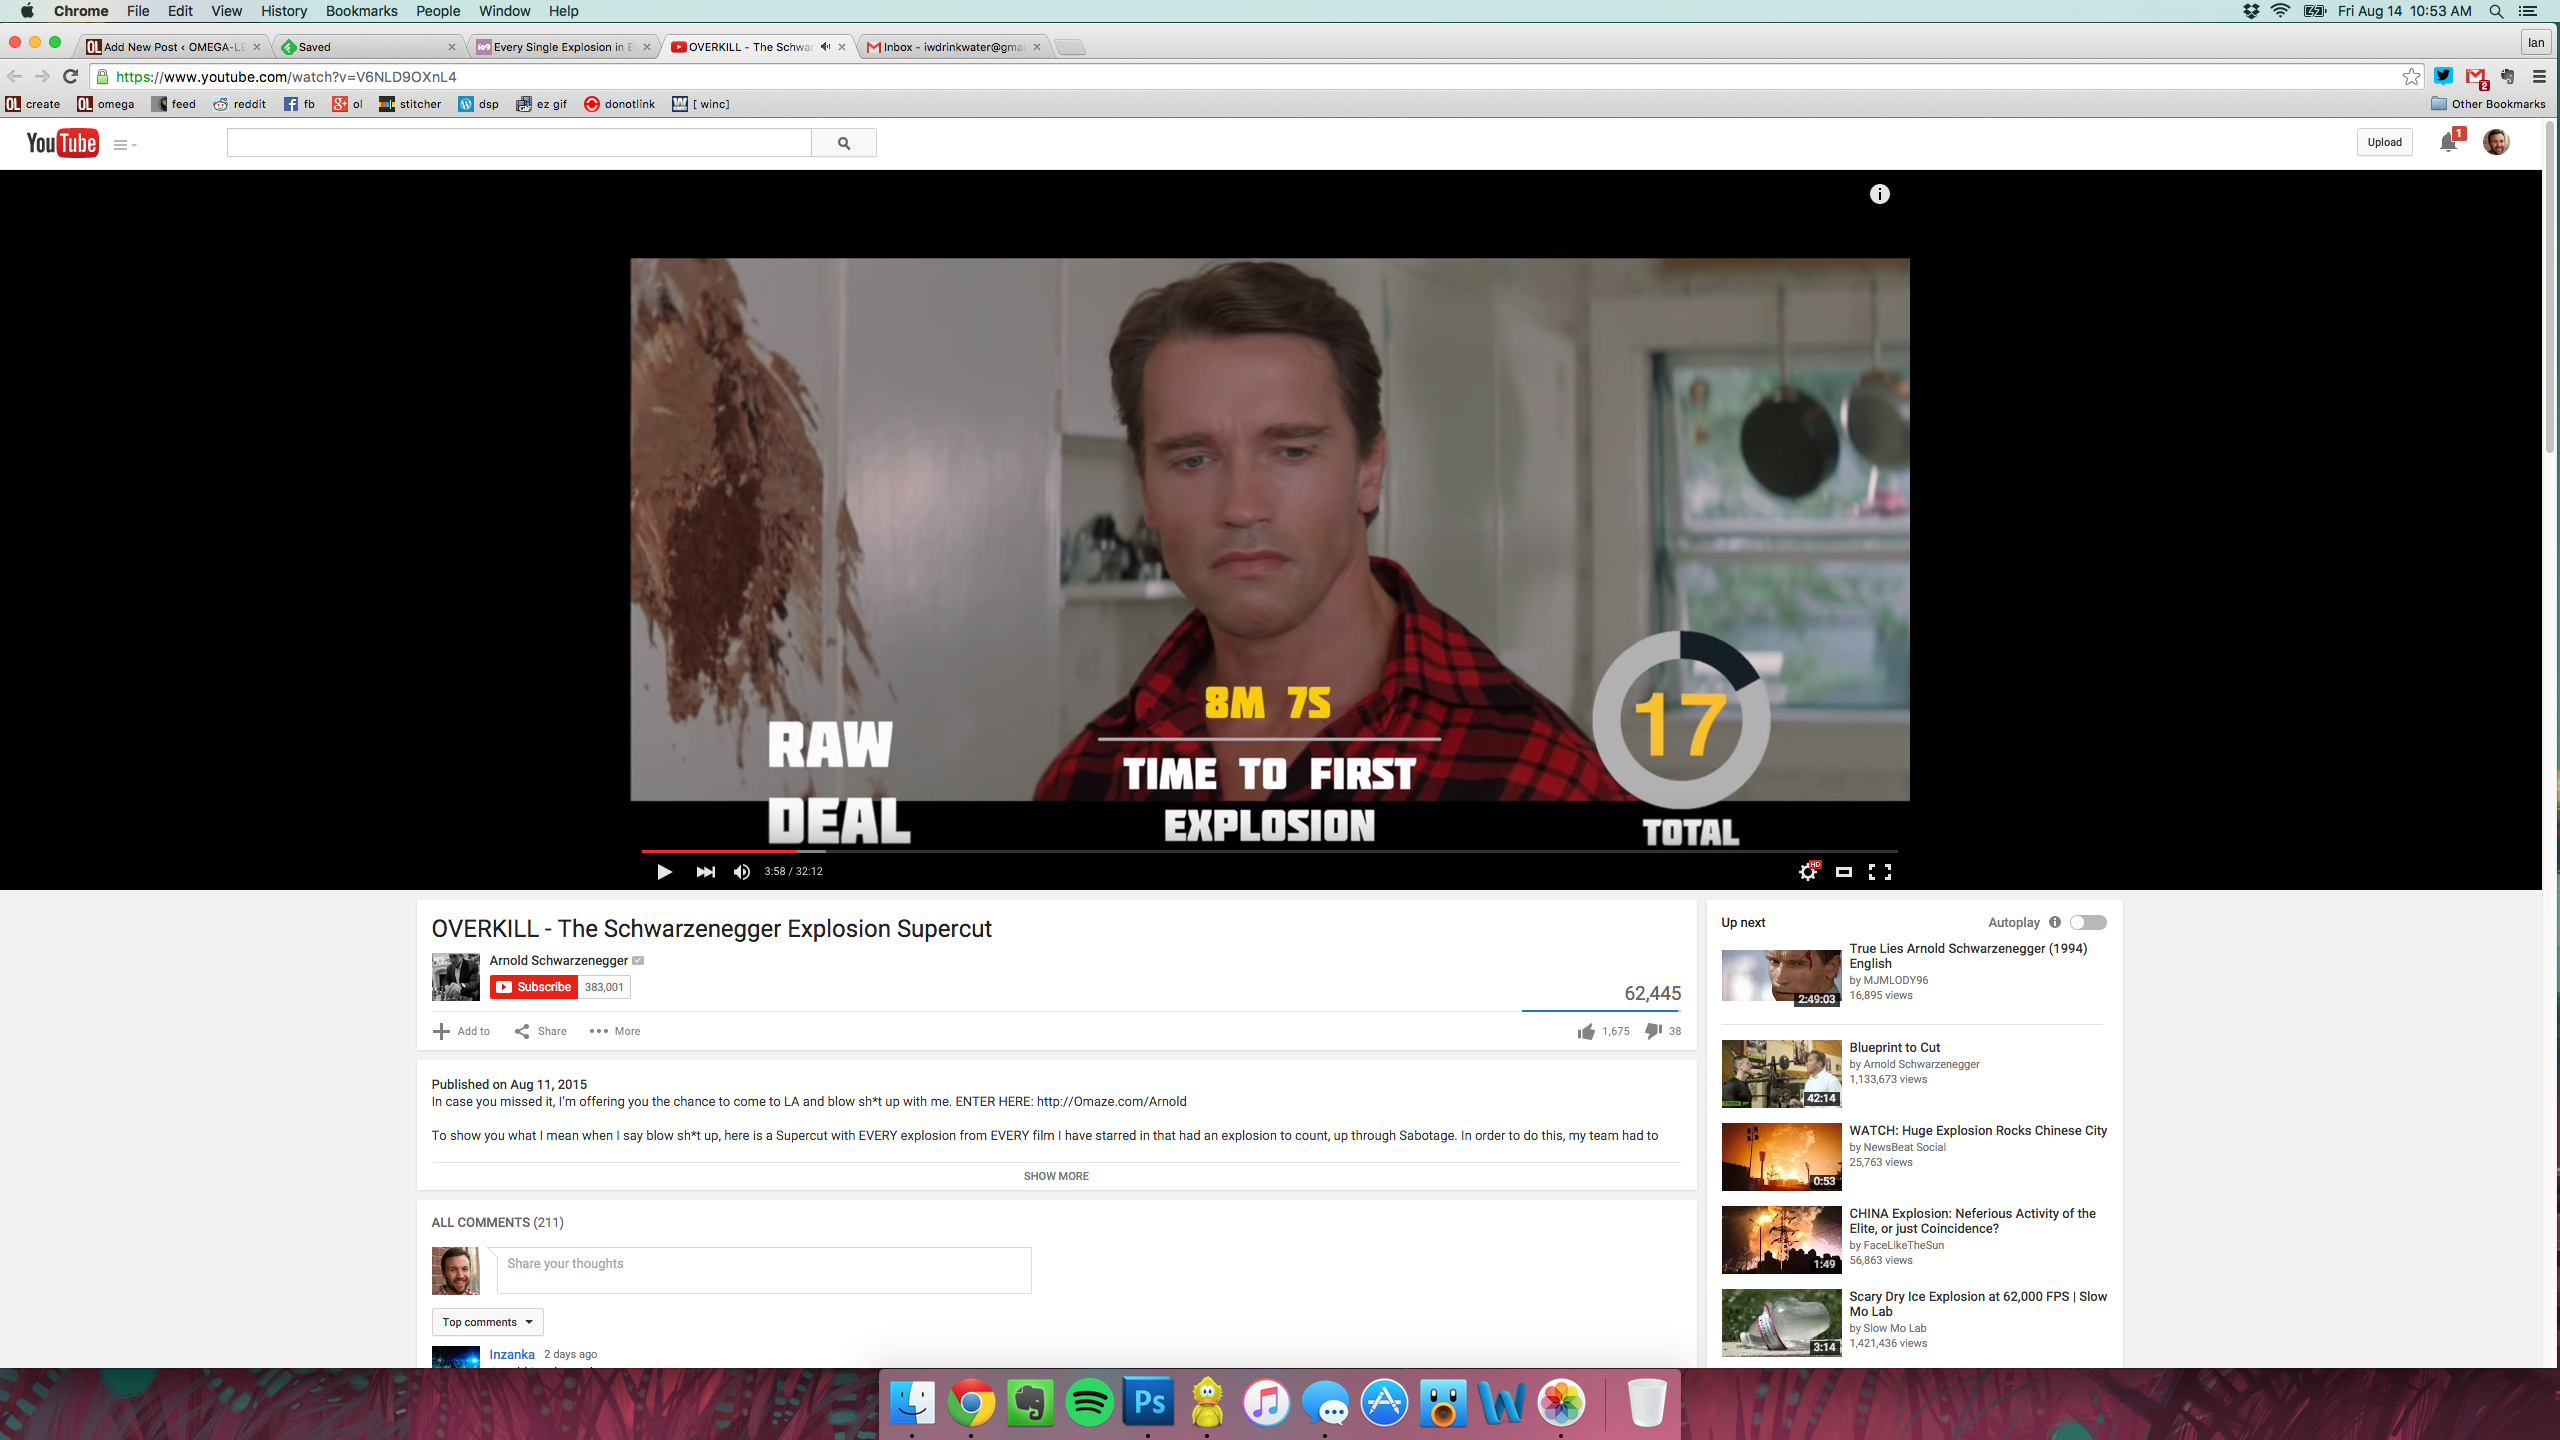Open Chrome hamburger menu
2560x1440 pixels.
click(2539, 76)
